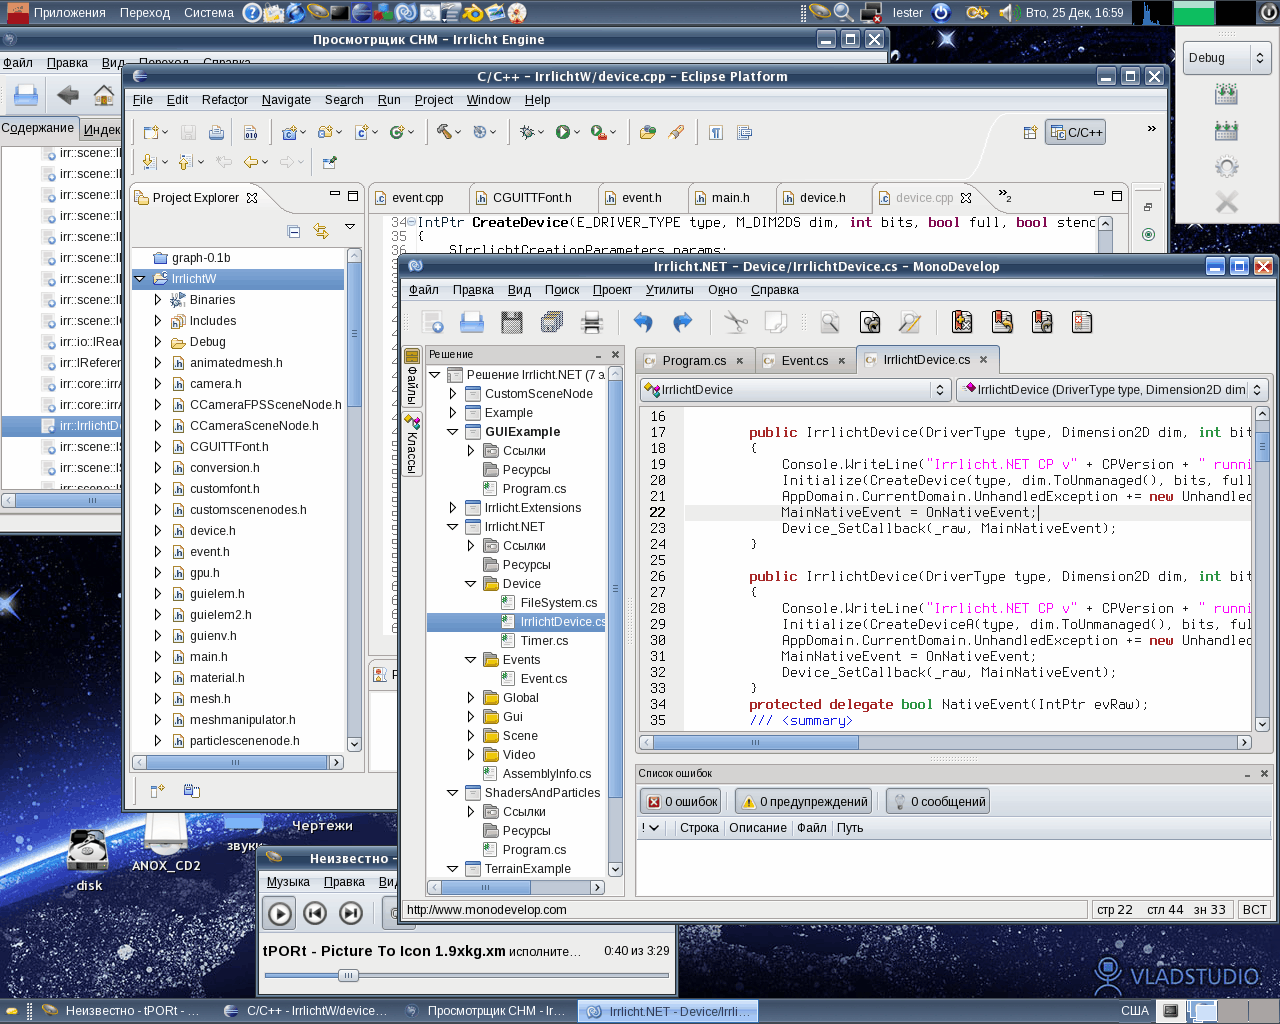
Task: Click Eclipse Search flashlight icon
Action: pyautogui.click(x=677, y=132)
